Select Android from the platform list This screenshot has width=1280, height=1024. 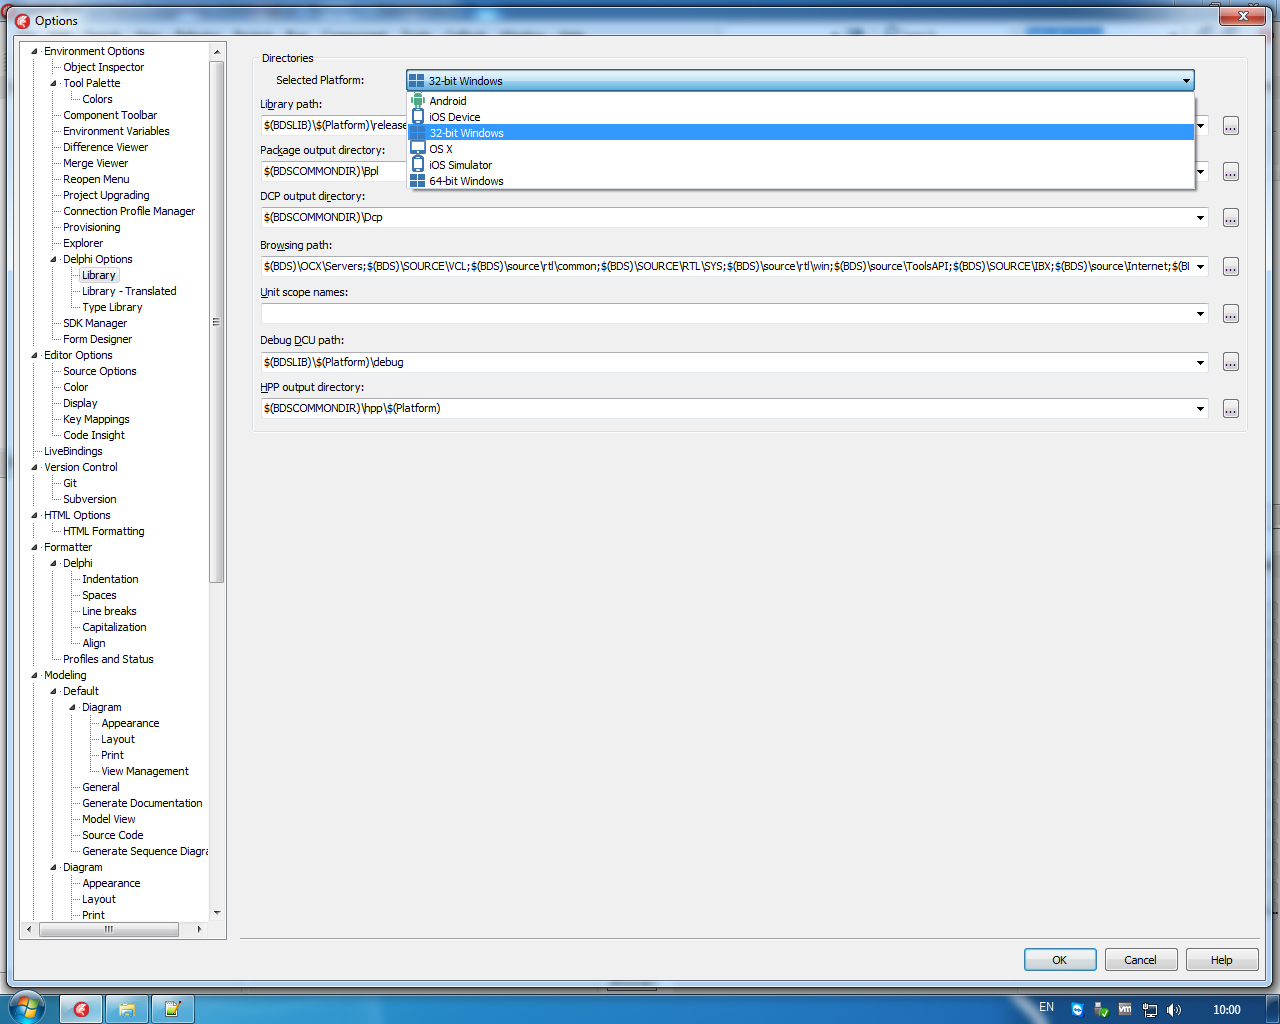[x=447, y=101]
